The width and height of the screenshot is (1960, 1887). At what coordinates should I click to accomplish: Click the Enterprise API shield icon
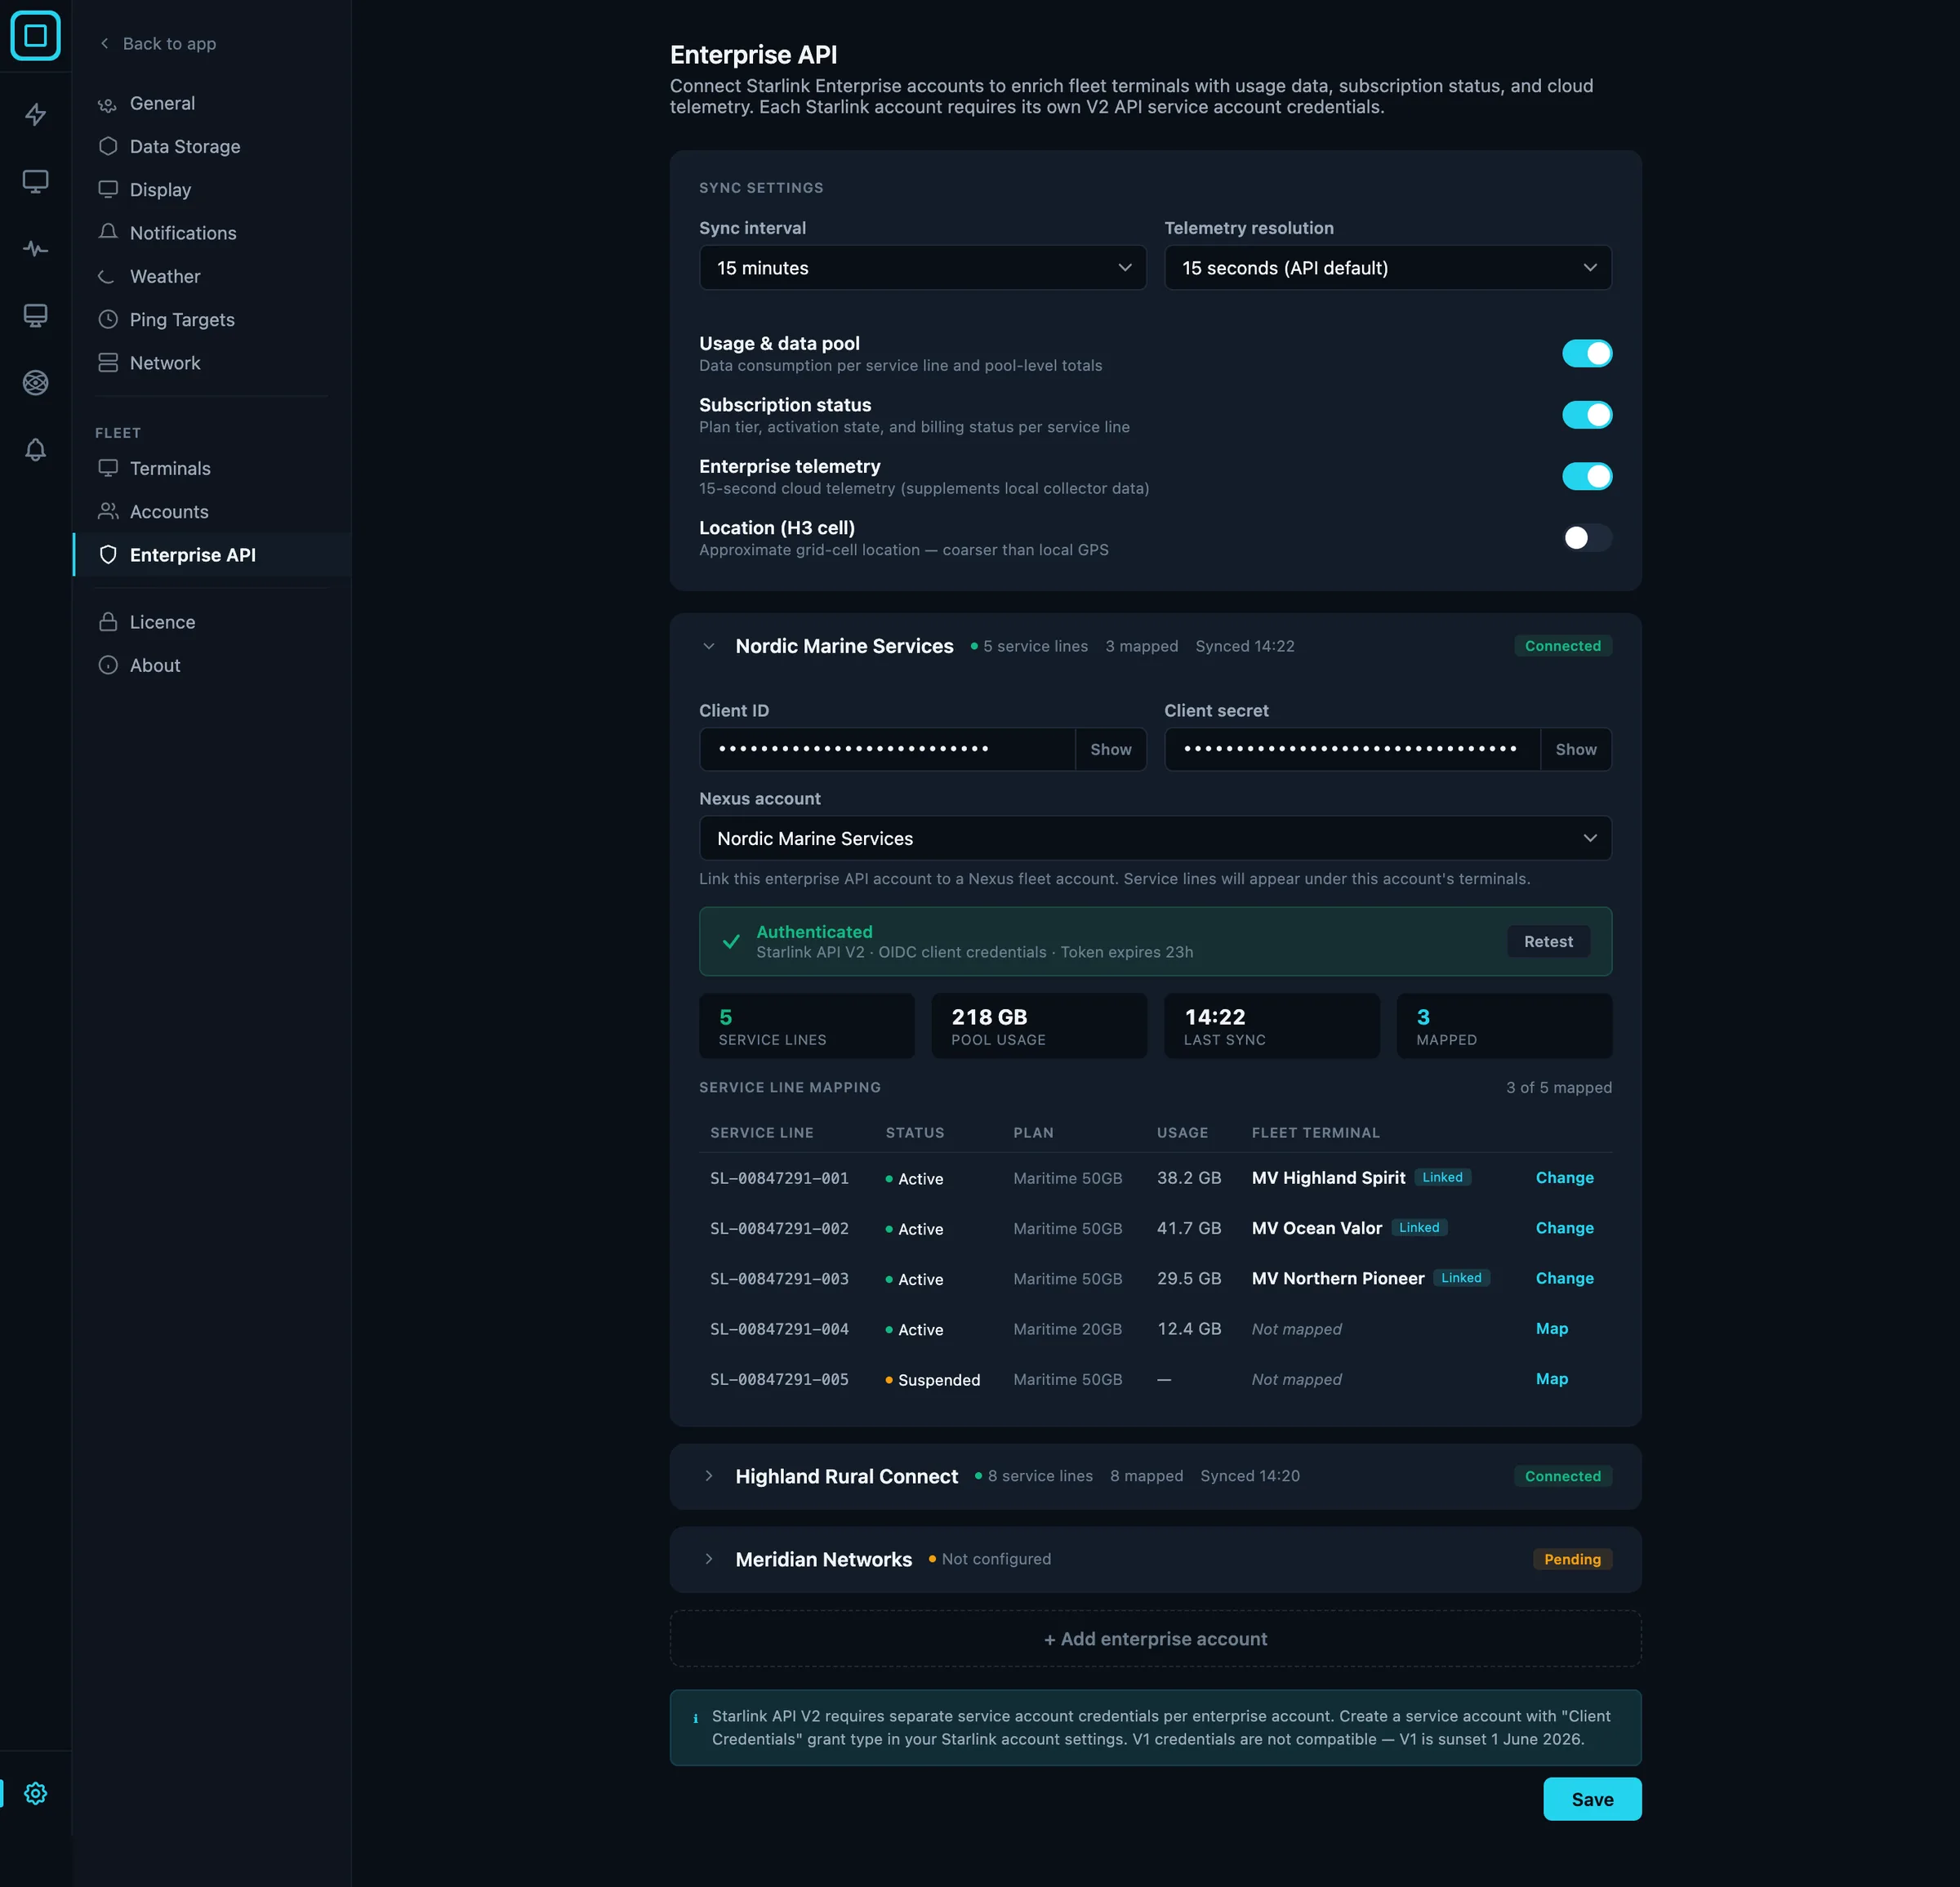click(x=108, y=554)
